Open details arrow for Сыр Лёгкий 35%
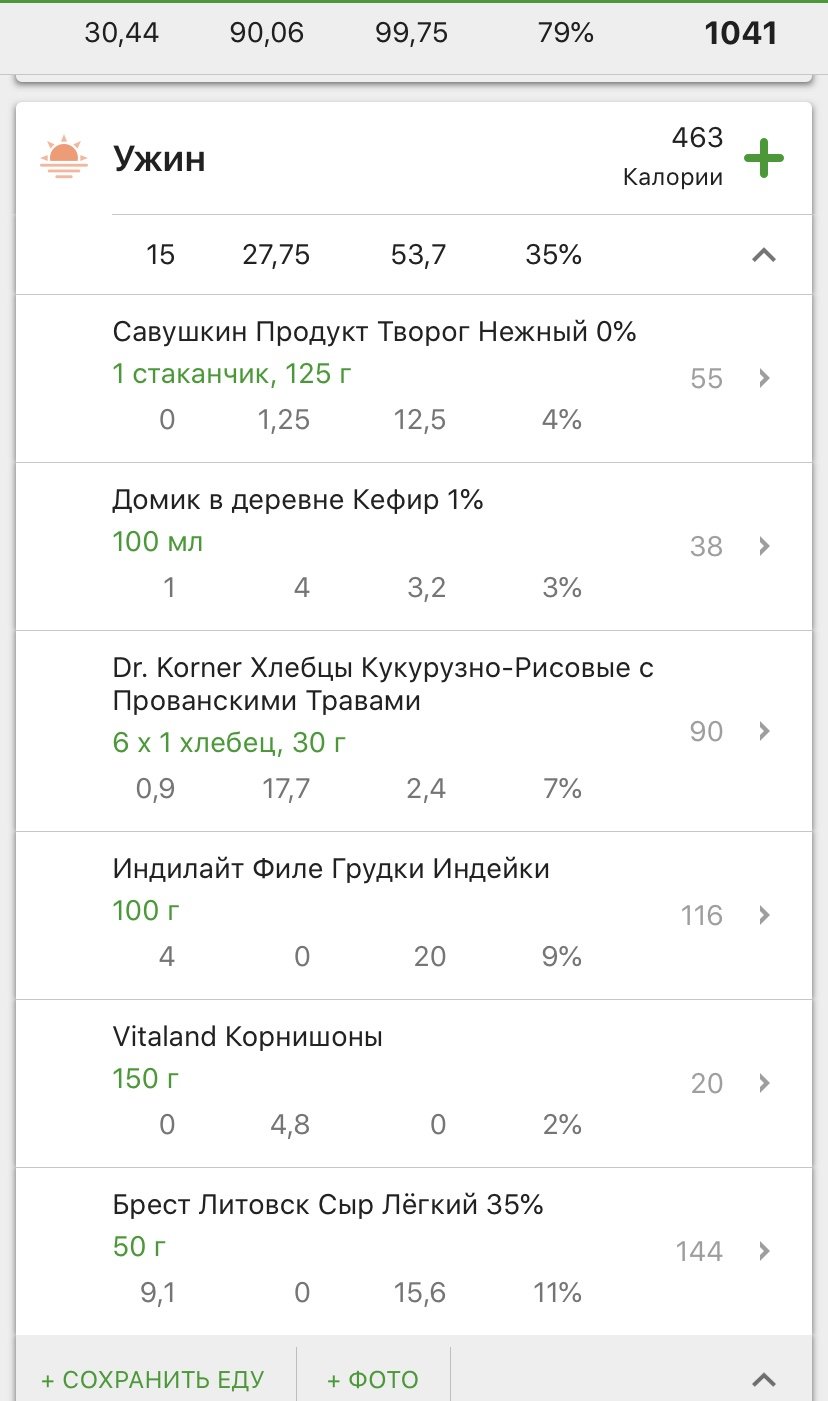828x1401 pixels. [x=764, y=1251]
